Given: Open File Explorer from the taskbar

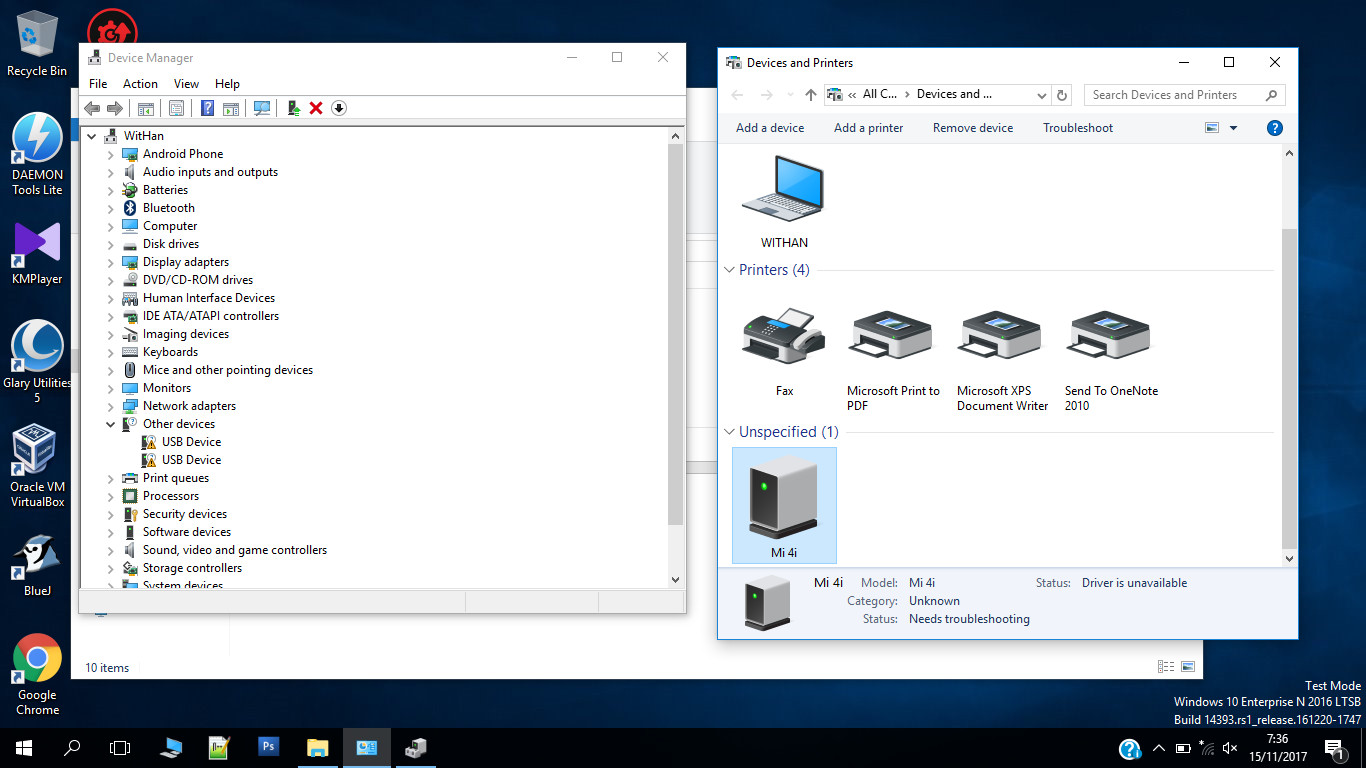Looking at the screenshot, I should click(x=317, y=746).
